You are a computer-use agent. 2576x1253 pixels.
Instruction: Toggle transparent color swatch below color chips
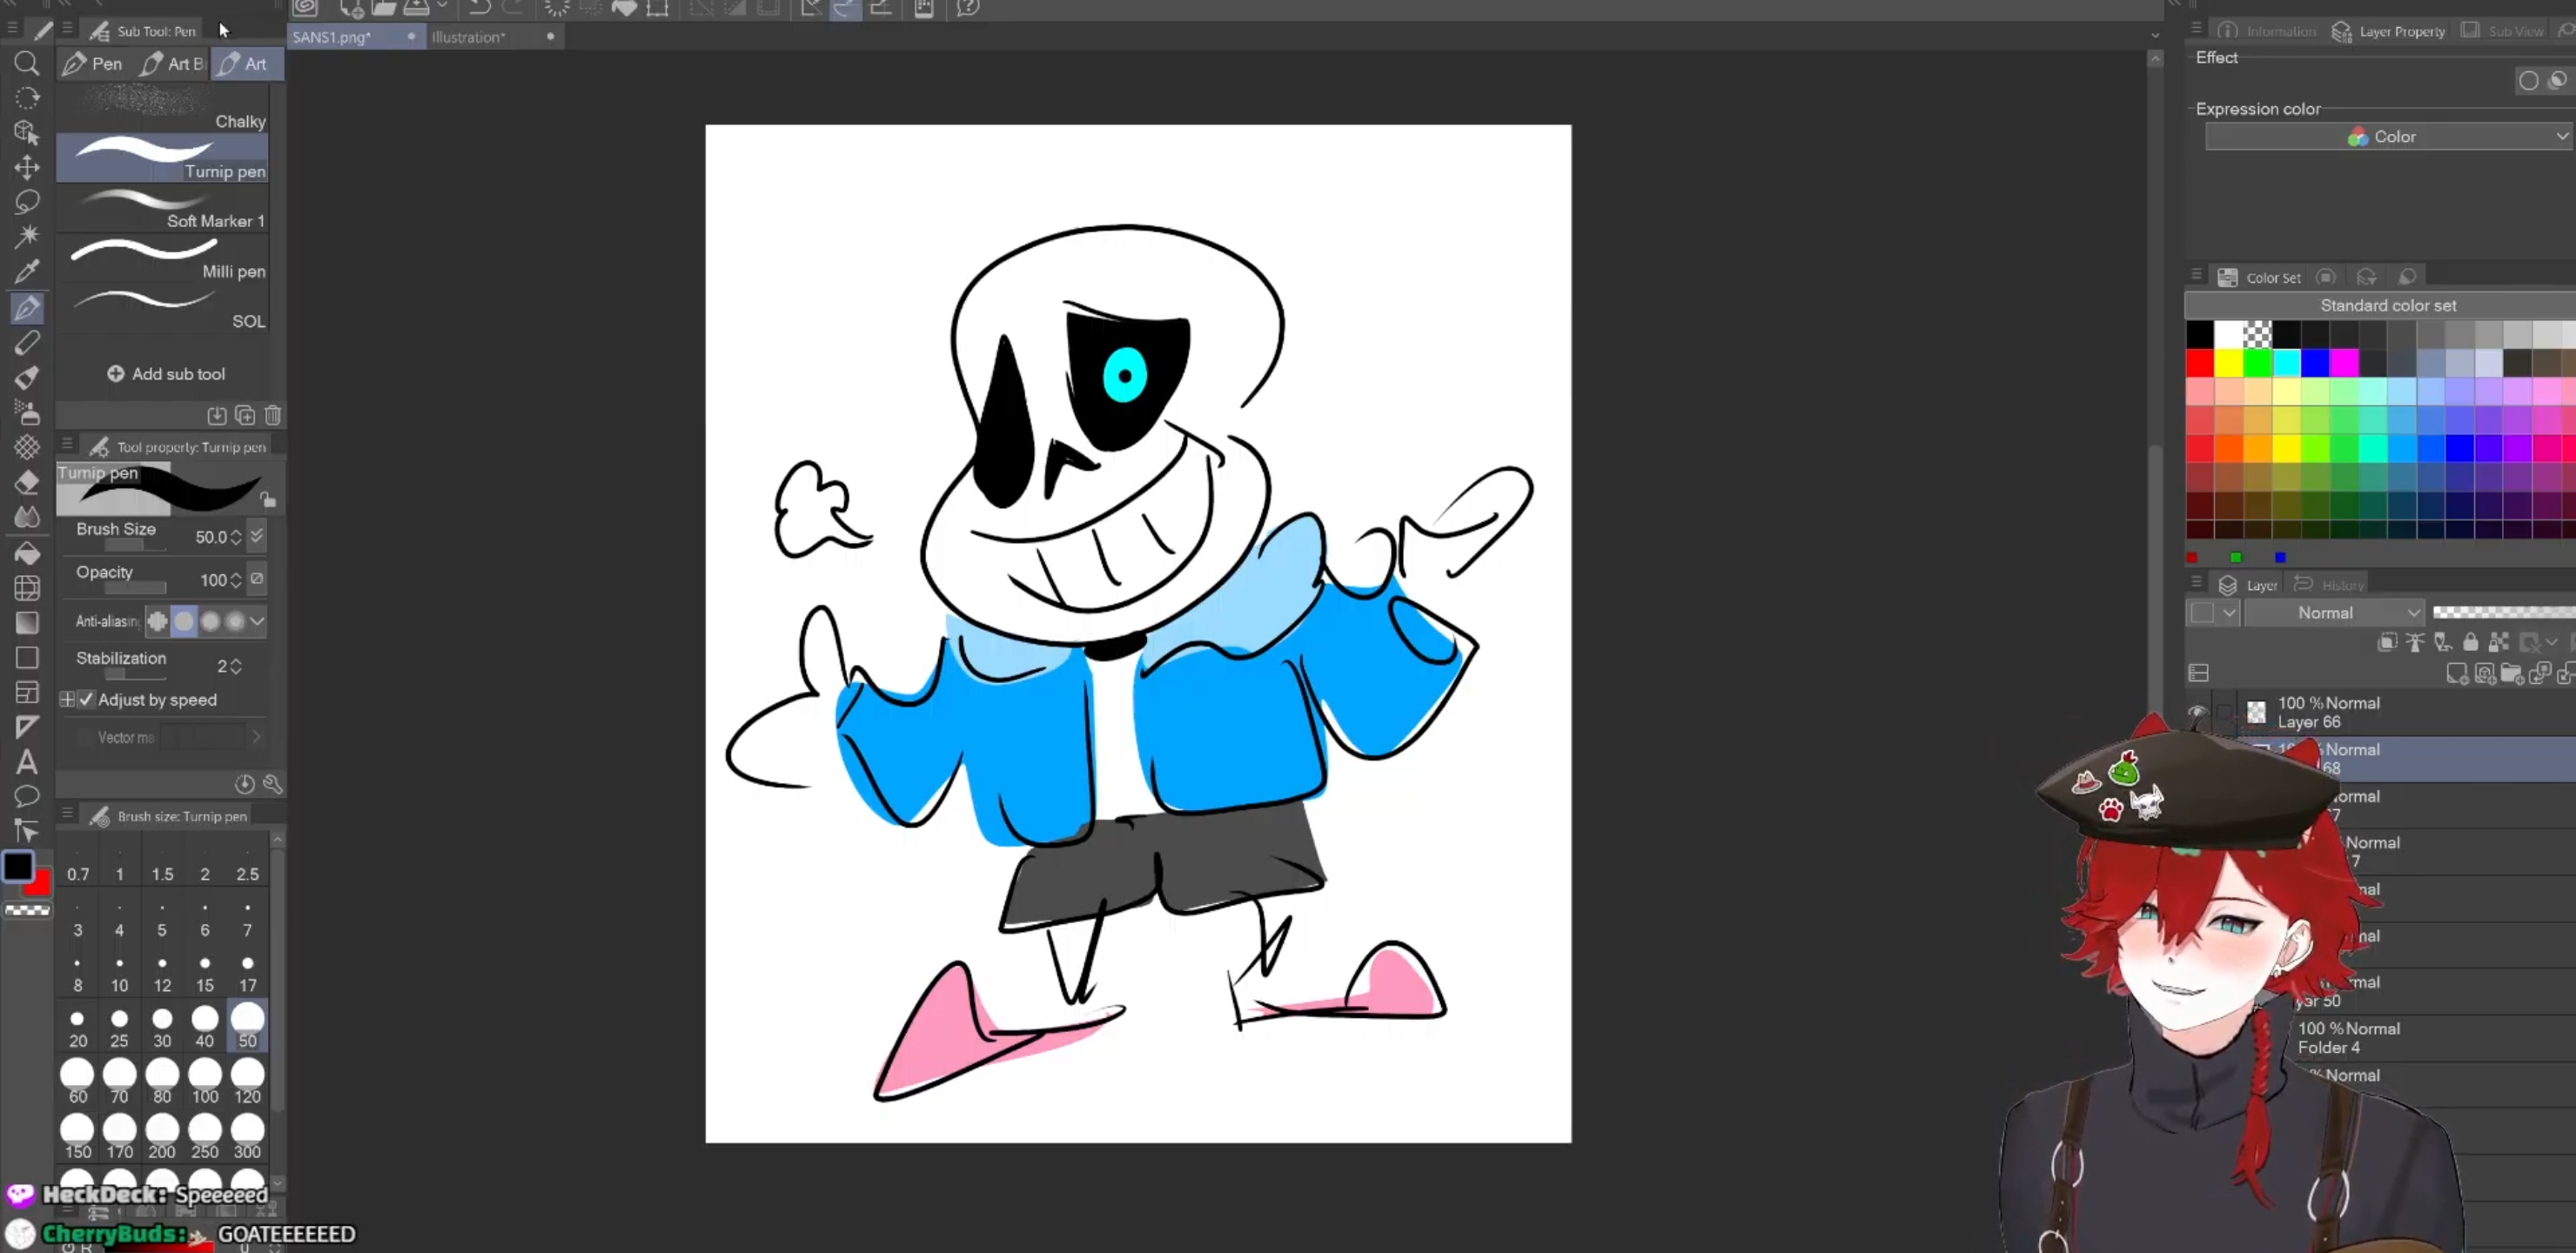point(27,910)
